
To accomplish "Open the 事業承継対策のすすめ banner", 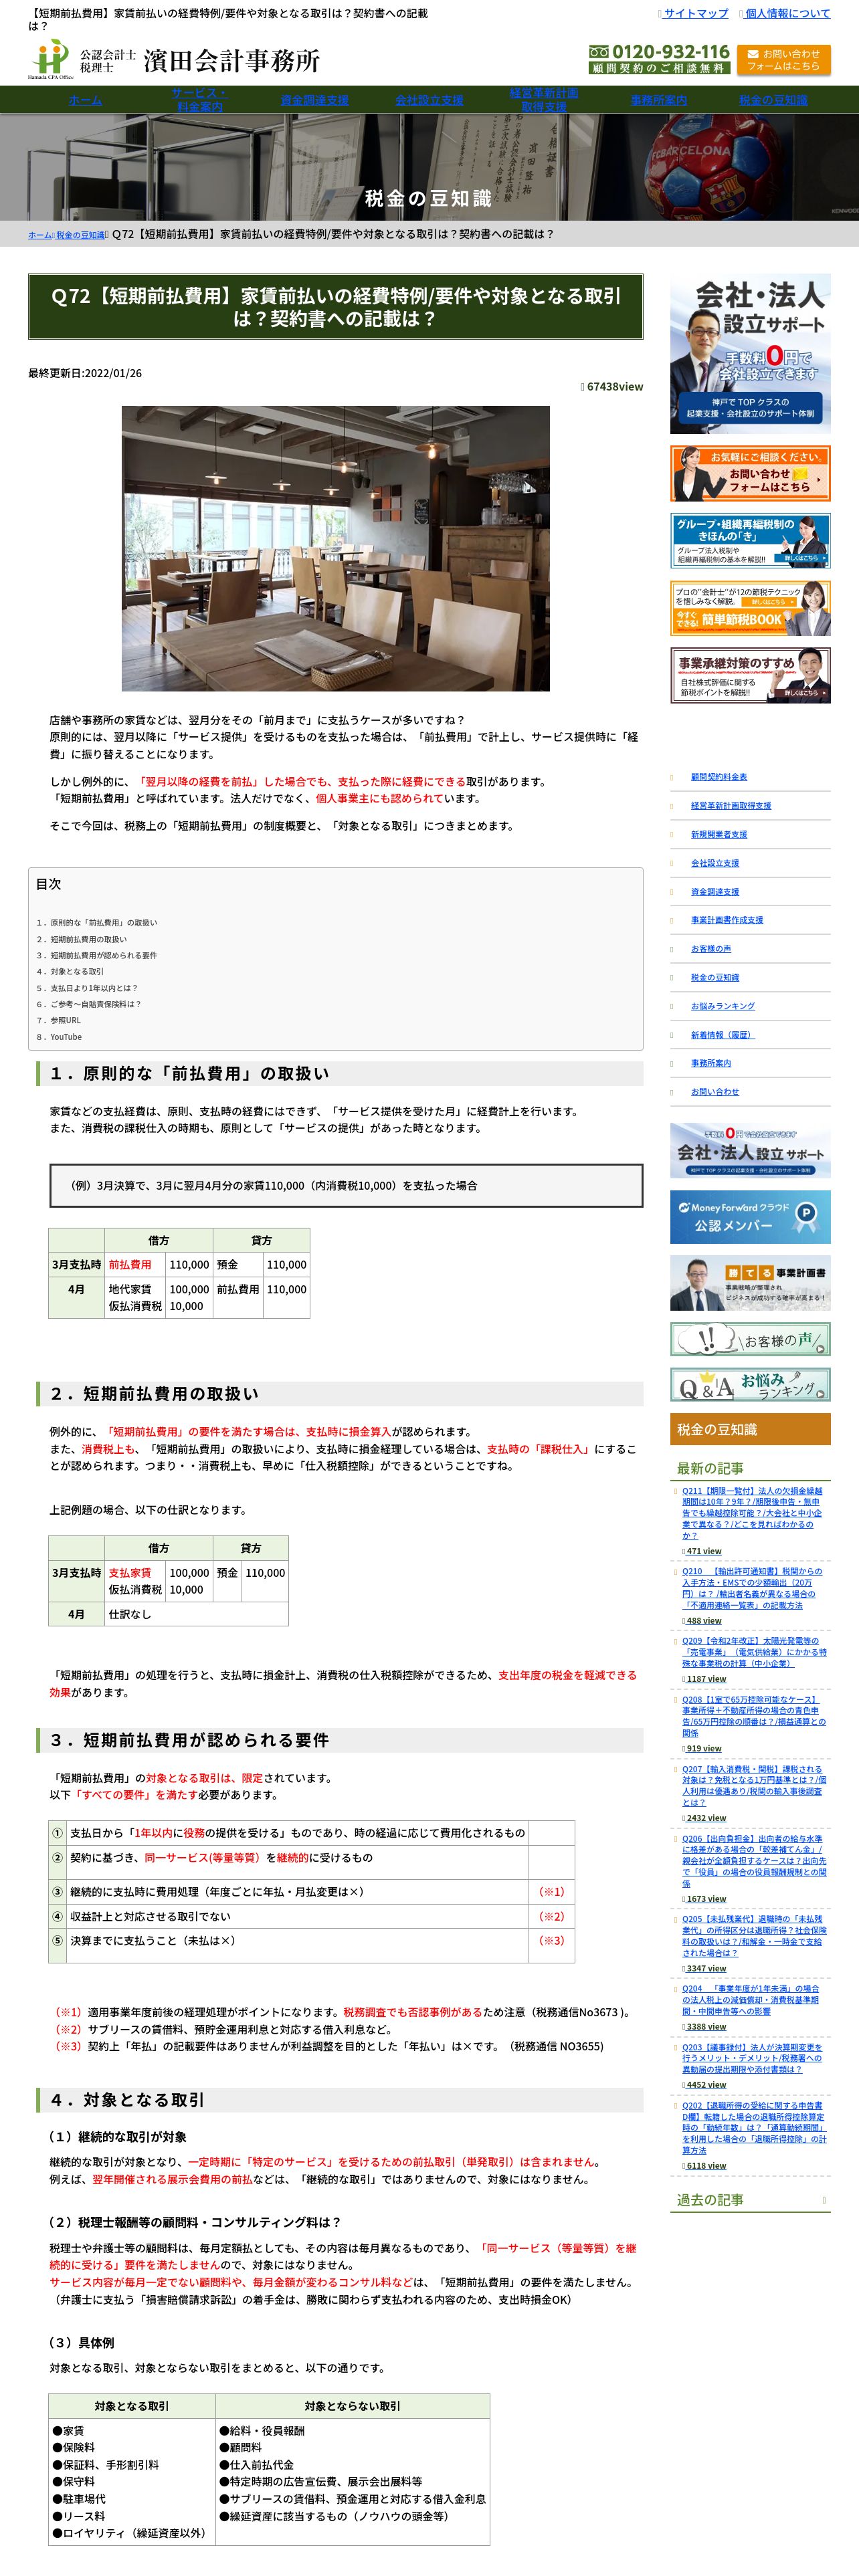I will pos(750,675).
